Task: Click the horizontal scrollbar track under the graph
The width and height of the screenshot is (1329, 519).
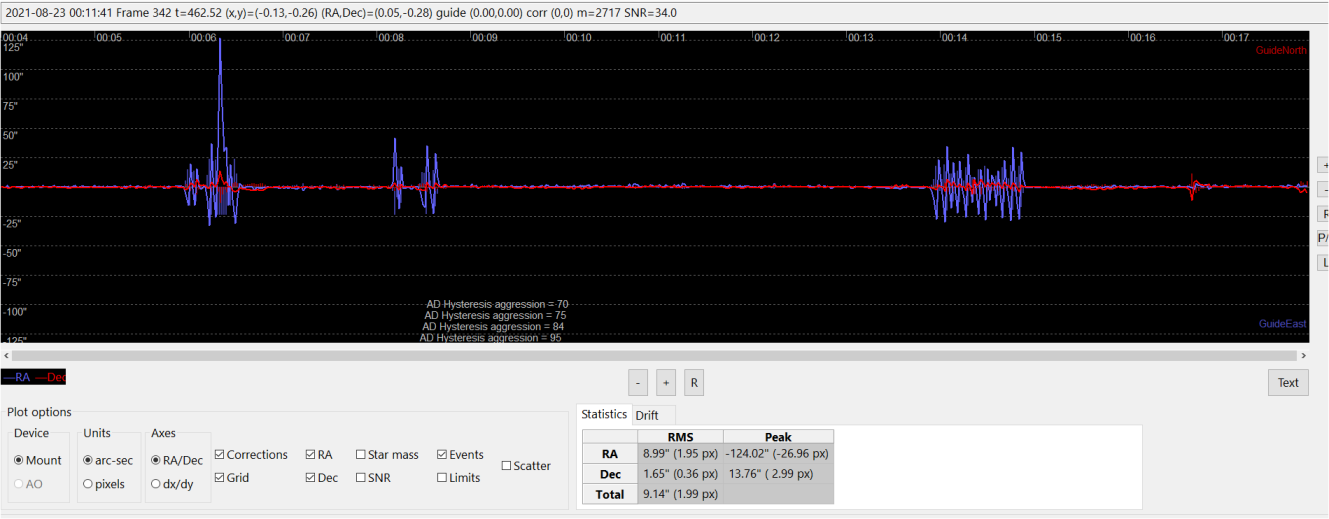Action: tap(654, 355)
